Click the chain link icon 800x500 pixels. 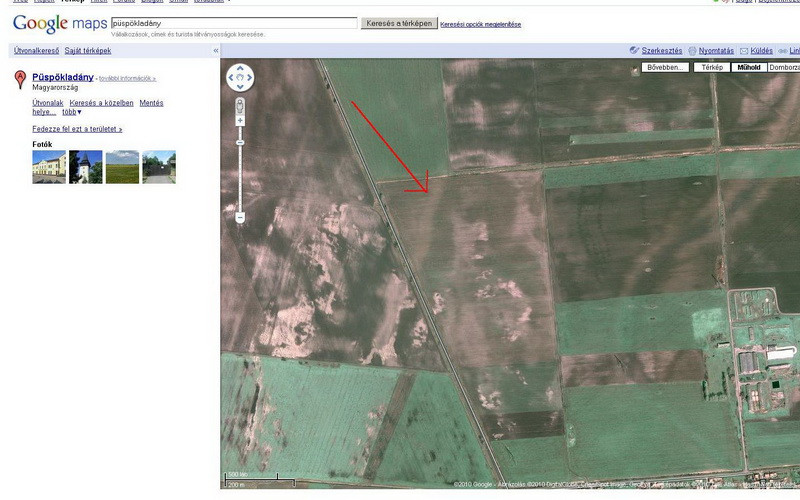tap(783, 51)
